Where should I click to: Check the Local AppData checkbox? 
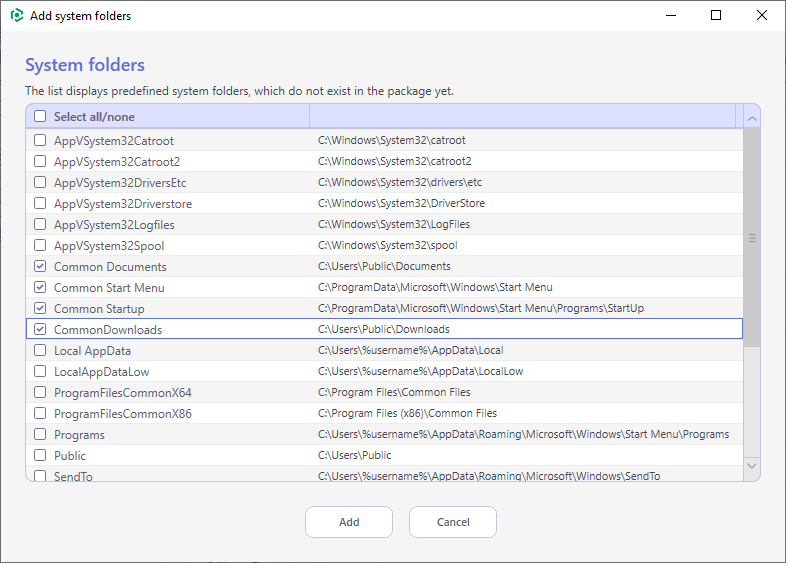click(40, 350)
